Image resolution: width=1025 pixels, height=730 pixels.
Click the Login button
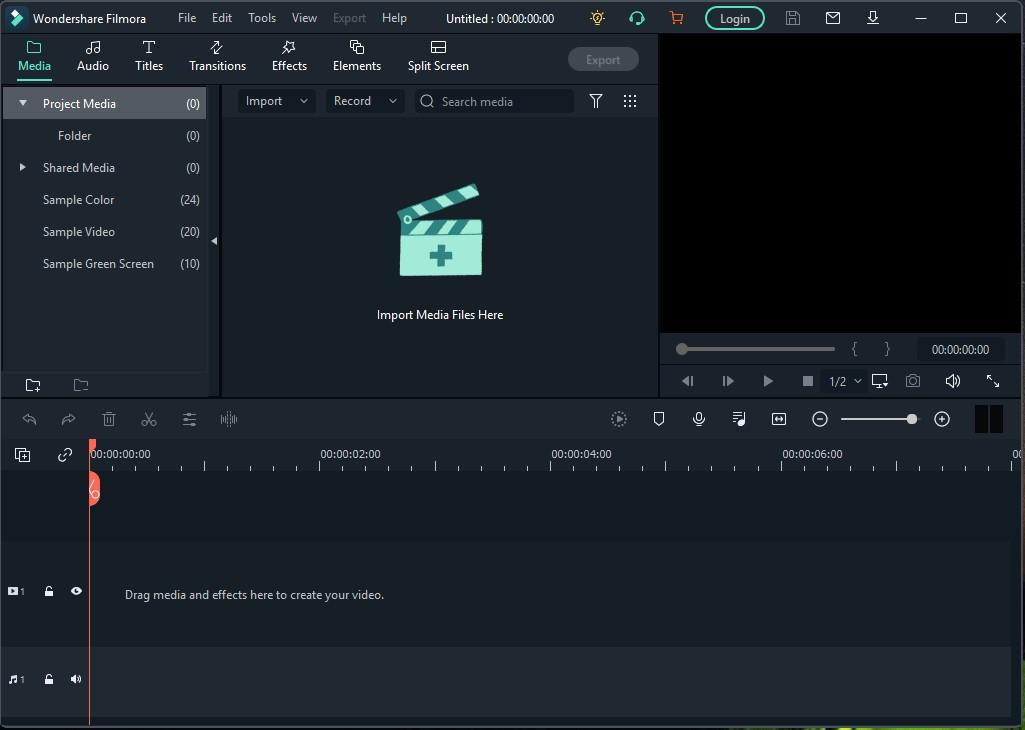(x=734, y=17)
